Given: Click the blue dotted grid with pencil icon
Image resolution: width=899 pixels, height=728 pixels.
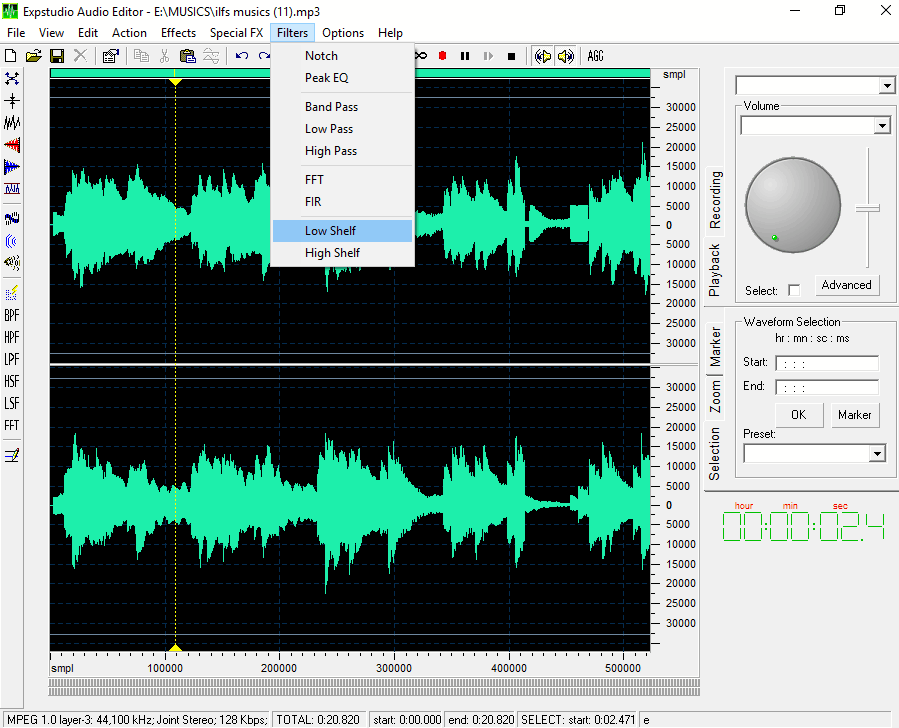Looking at the screenshot, I should (x=12, y=293).
